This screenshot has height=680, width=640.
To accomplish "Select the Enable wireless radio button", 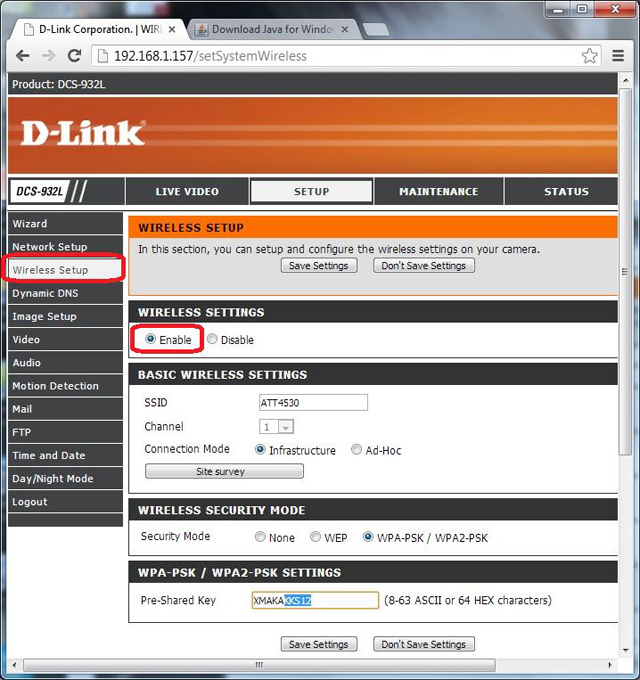I will tap(150, 339).
